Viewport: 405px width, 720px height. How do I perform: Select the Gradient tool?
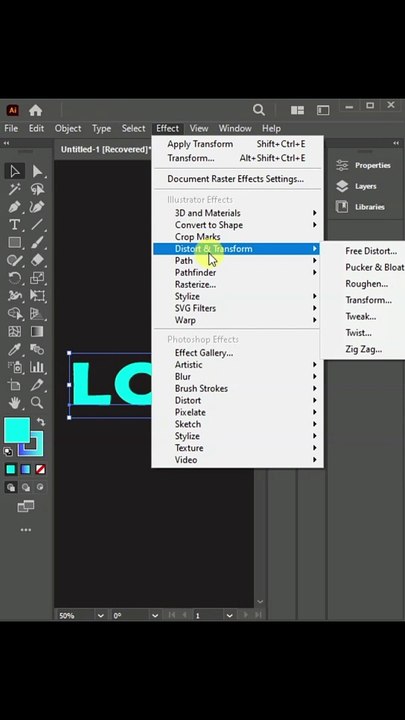click(x=37, y=331)
